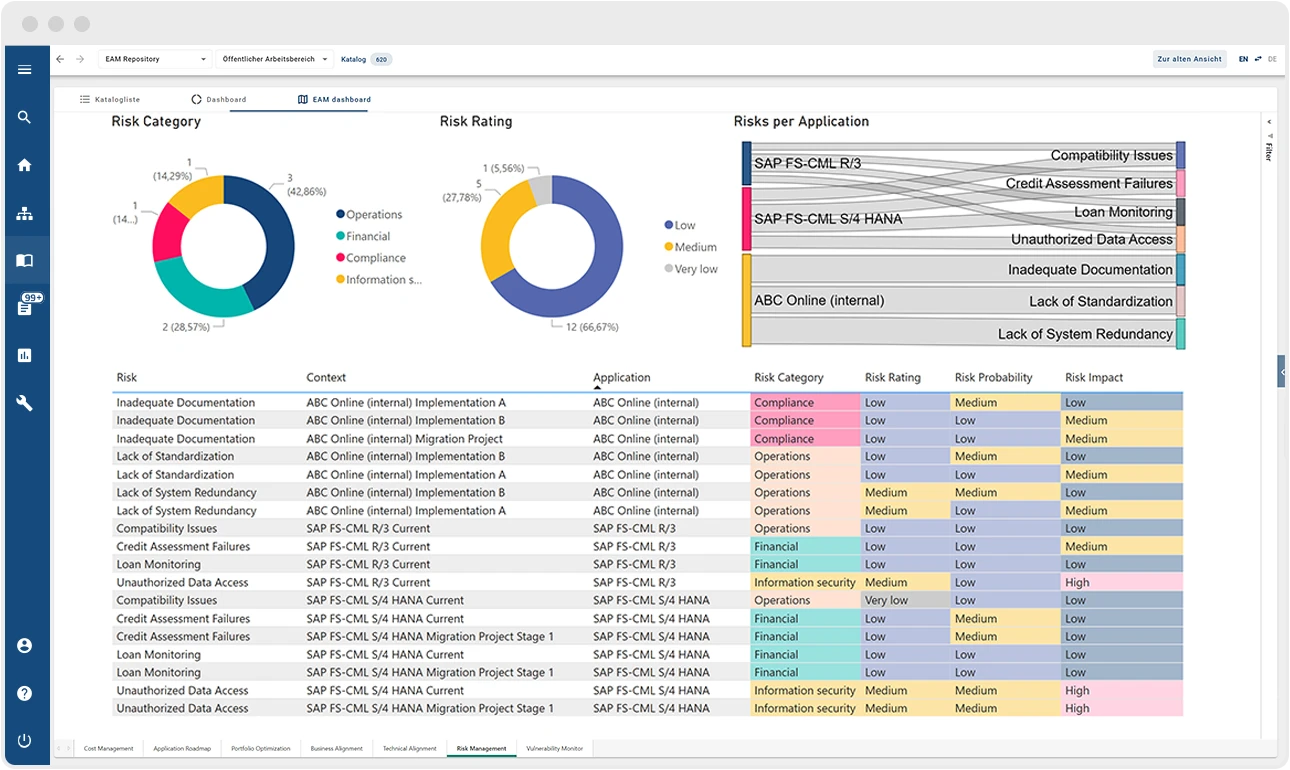This screenshot has width=1290, height=770.
Task: Toggle Medium legend item in Risk Rating
Action: click(x=691, y=247)
